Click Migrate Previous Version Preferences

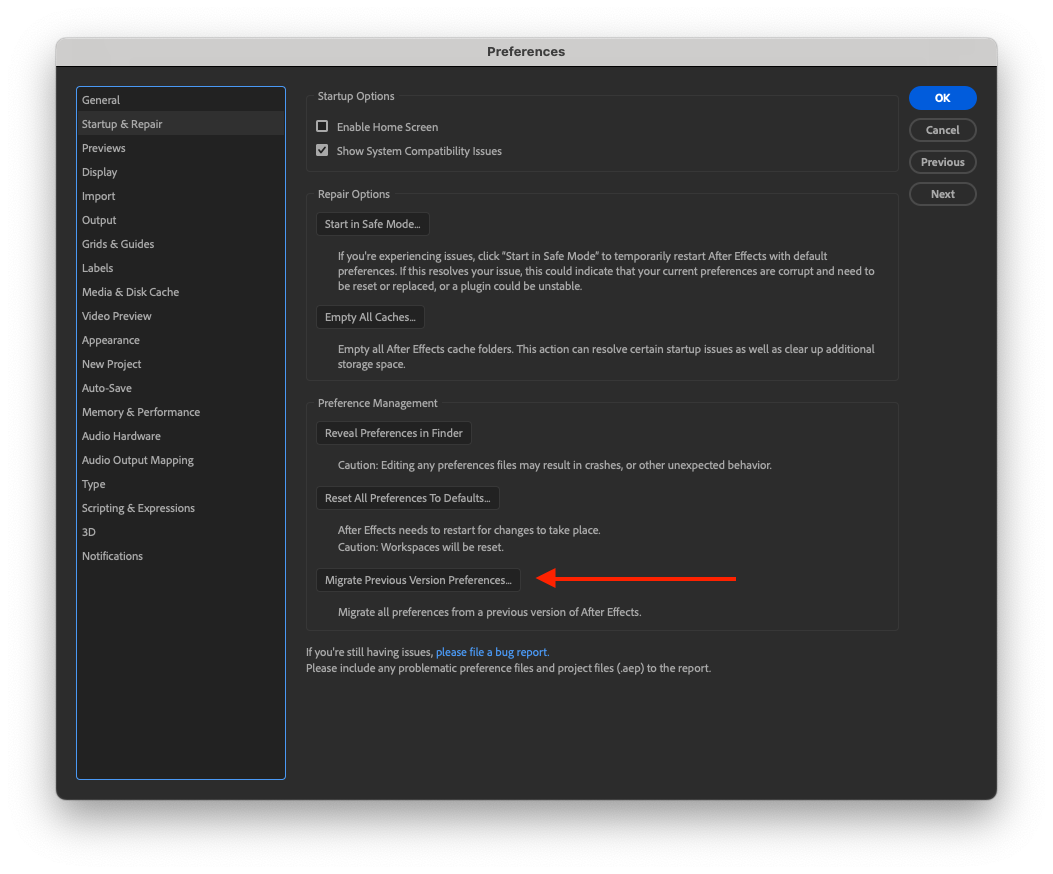coord(417,579)
